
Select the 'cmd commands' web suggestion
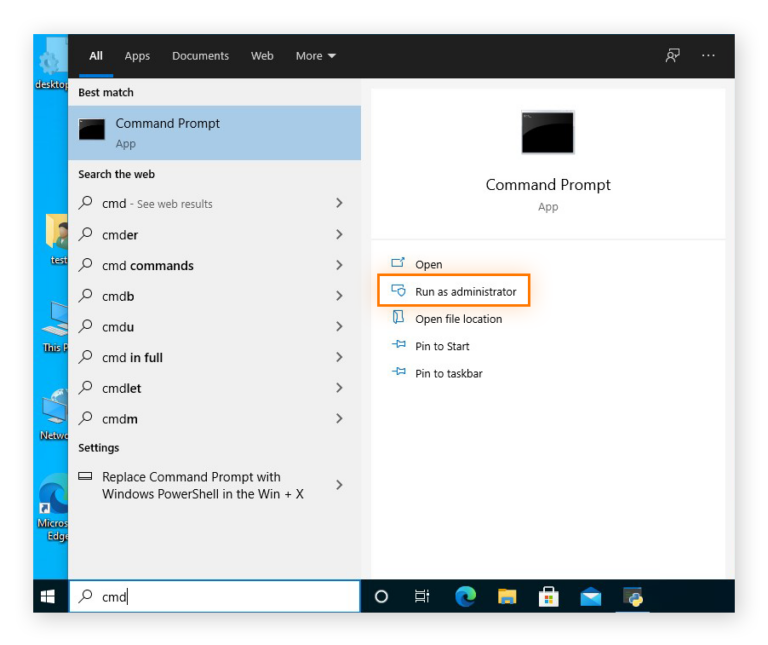click(x=147, y=265)
